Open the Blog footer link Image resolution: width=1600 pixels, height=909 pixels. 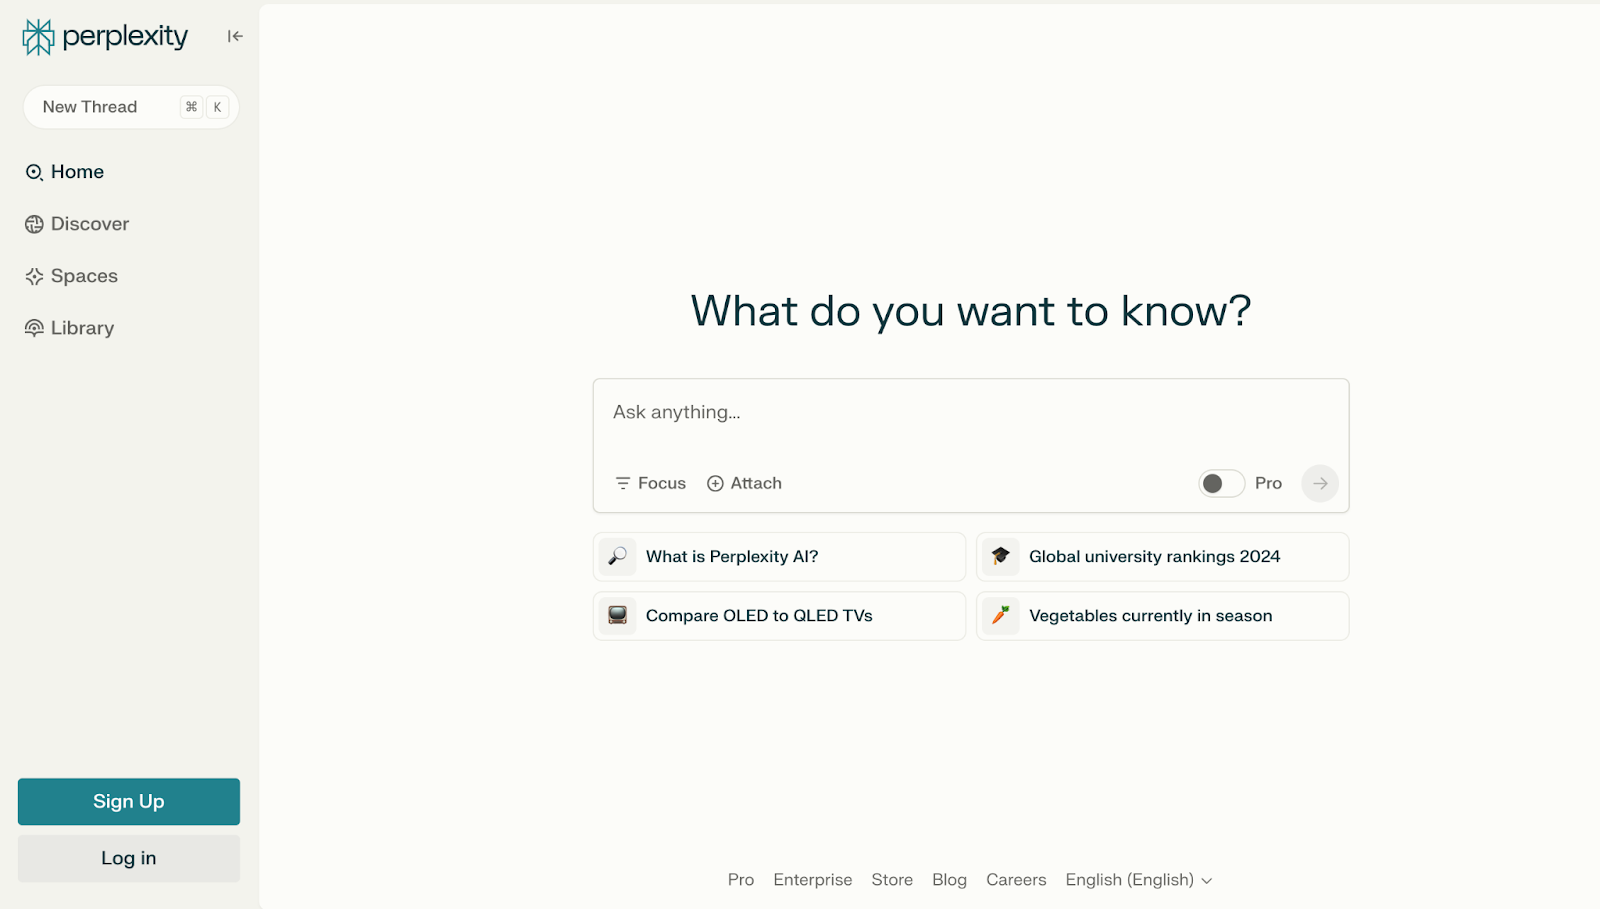[949, 880]
